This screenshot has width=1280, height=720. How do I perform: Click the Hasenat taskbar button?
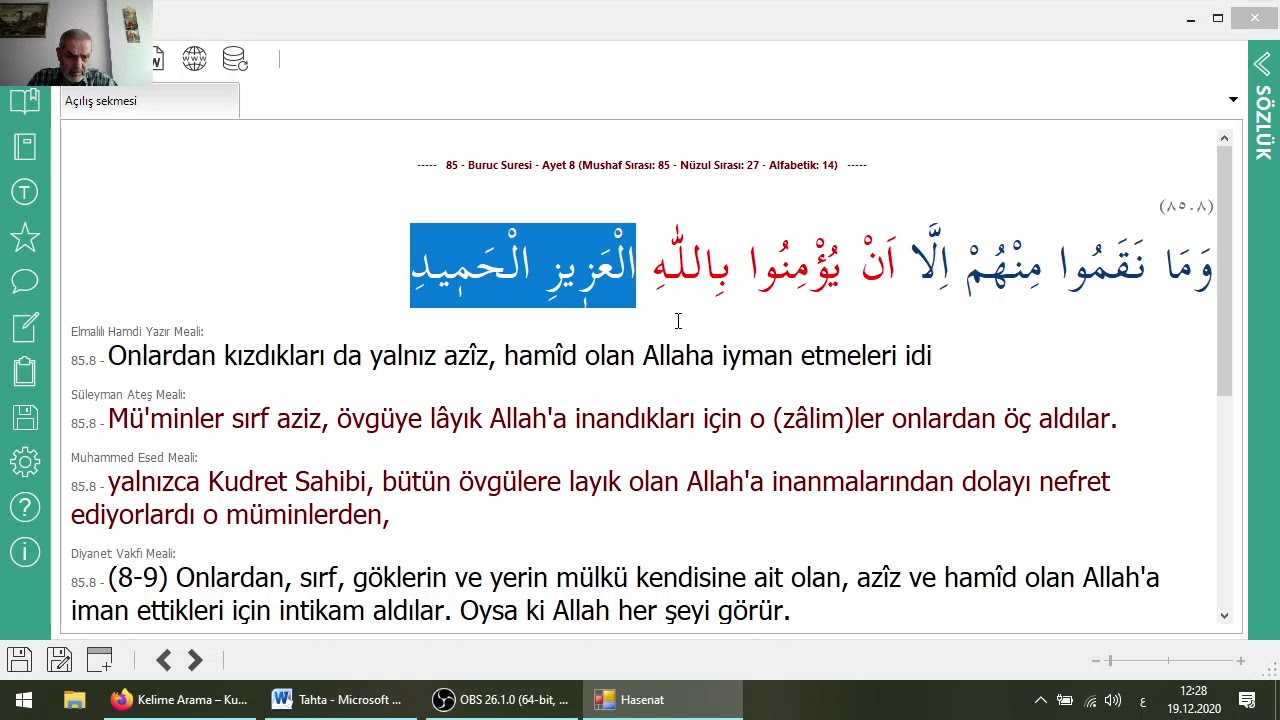[x=663, y=700]
